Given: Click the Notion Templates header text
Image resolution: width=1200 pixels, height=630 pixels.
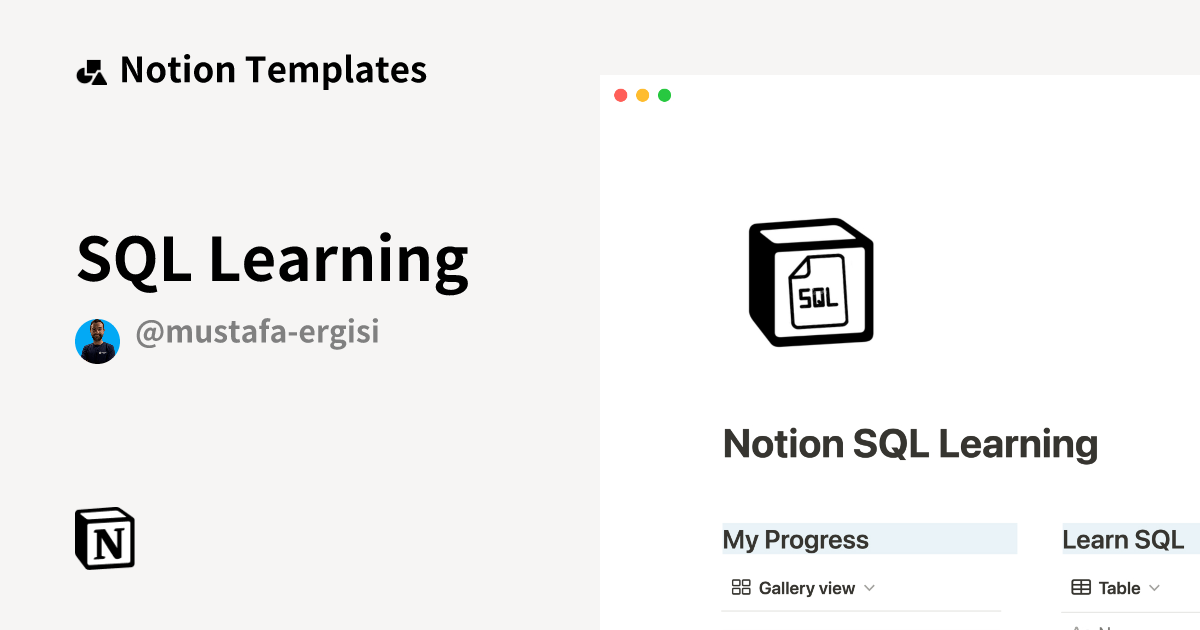Looking at the screenshot, I should (273, 69).
